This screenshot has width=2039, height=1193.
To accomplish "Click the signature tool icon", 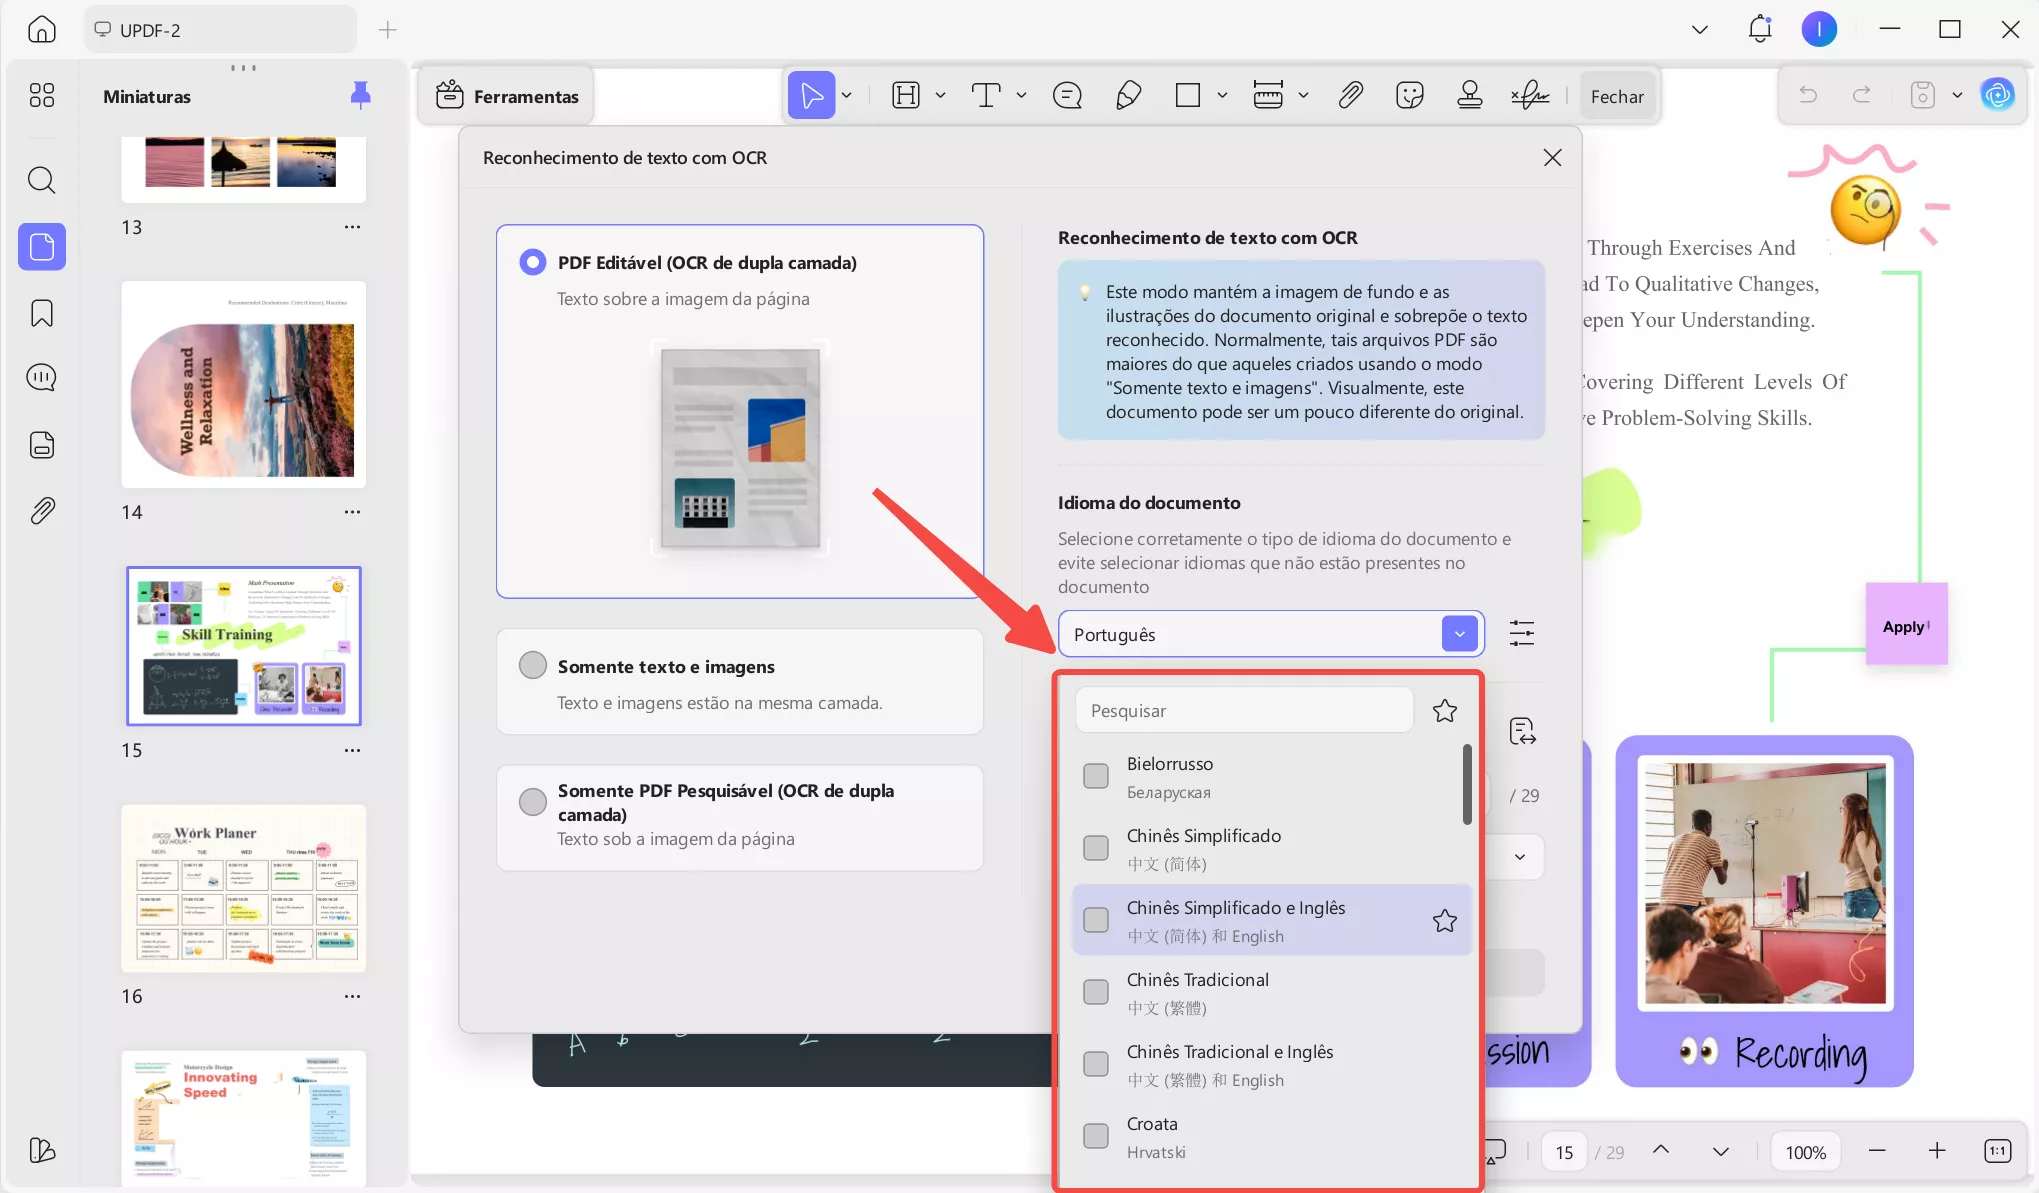I will 1529,96.
